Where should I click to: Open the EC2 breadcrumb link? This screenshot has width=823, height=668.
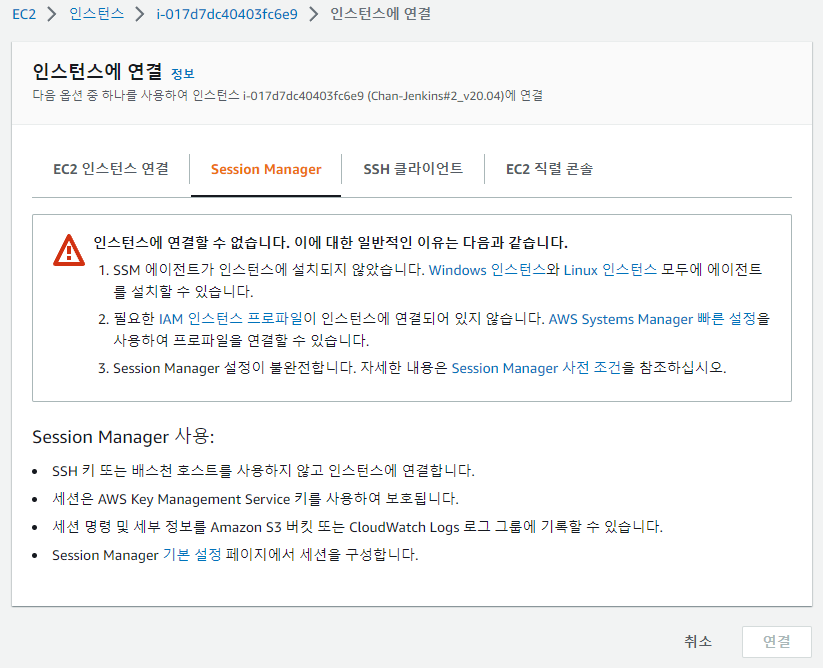coord(24,14)
